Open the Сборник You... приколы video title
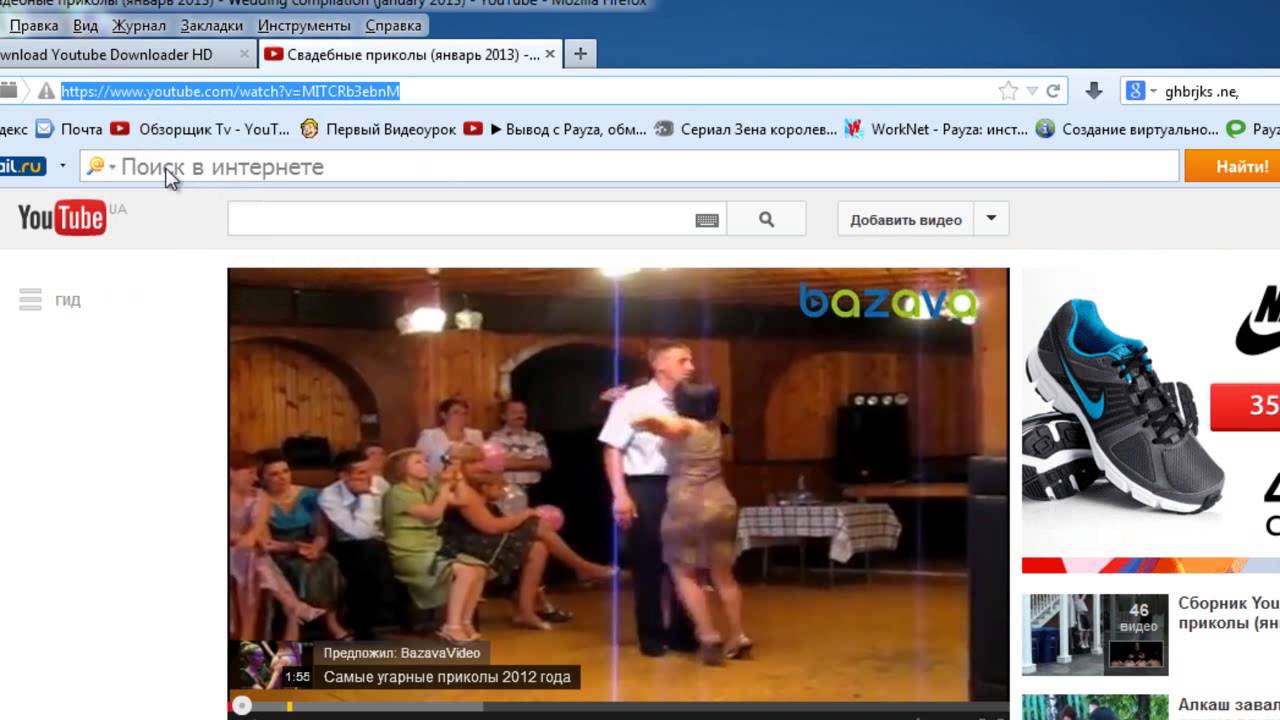 [1229, 613]
